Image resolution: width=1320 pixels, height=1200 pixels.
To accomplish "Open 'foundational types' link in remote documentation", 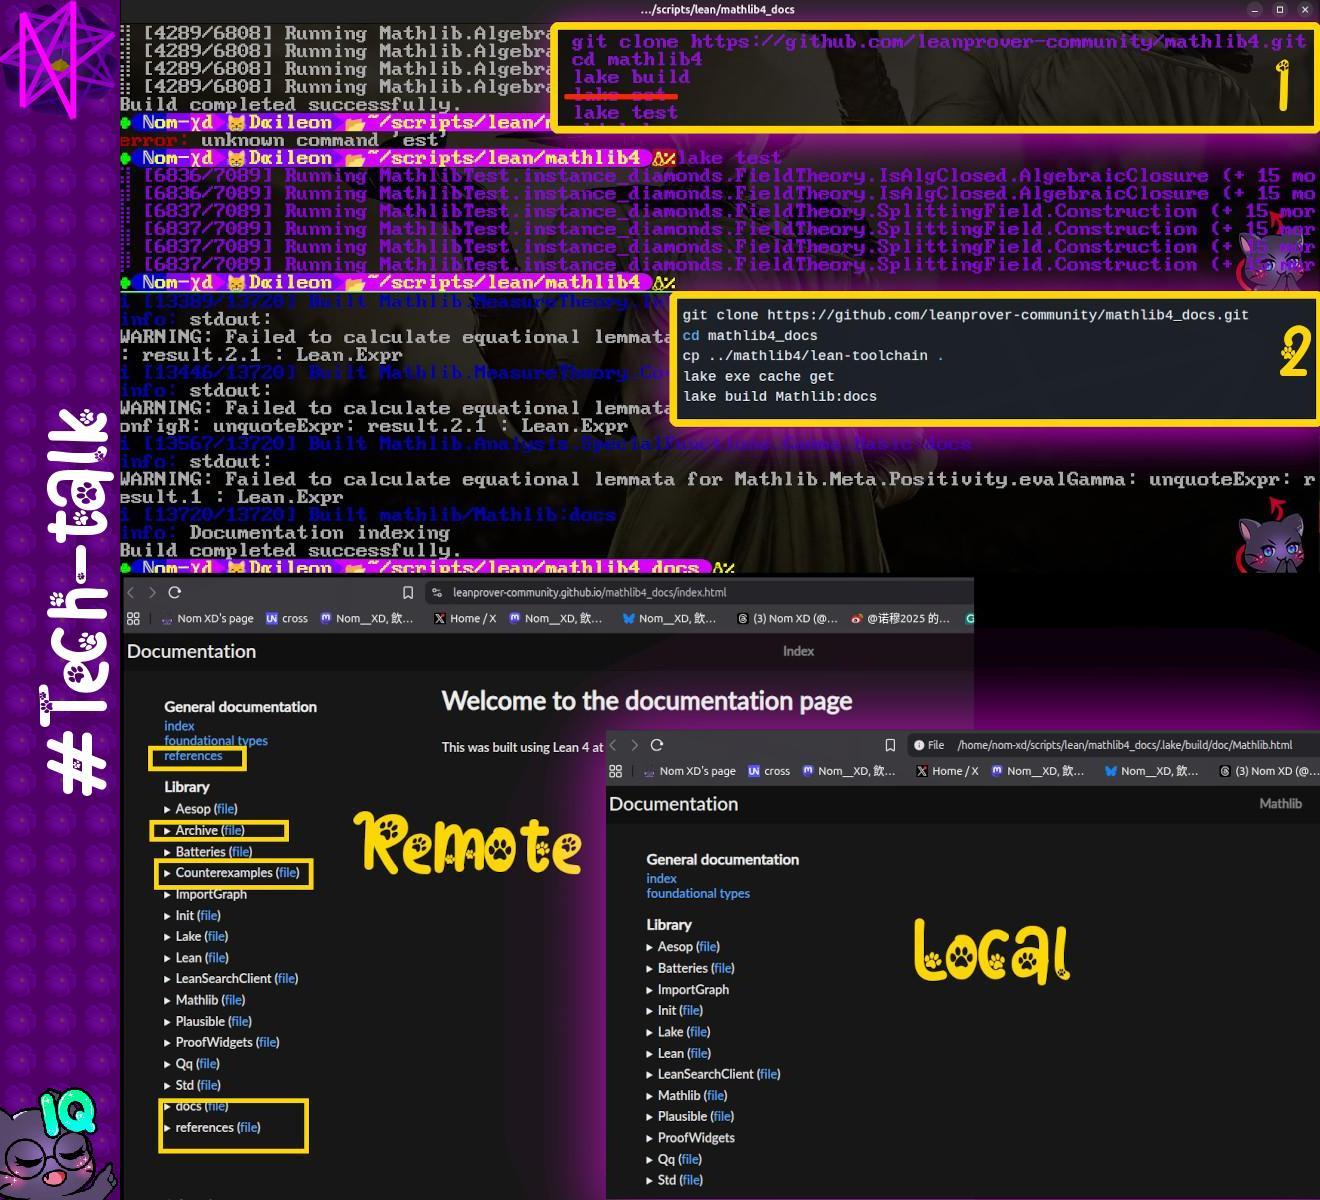I will coord(216,741).
